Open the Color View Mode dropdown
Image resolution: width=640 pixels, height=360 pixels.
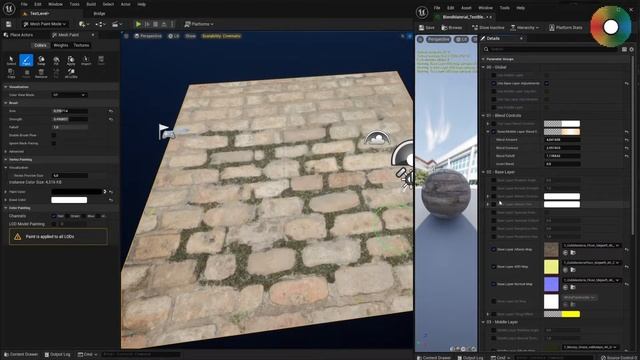coord(69,95)
